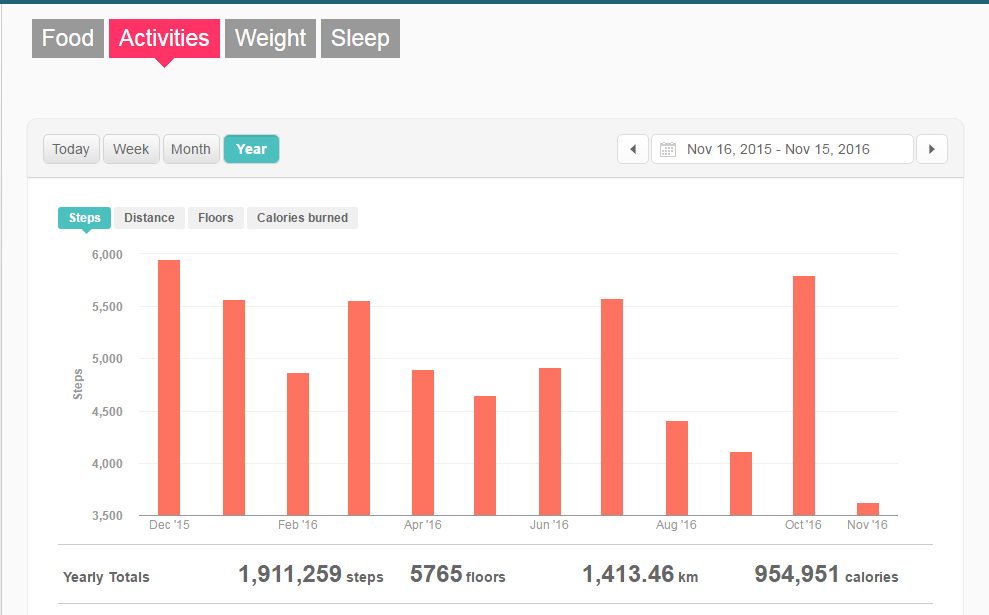Image resolution: width=989 pixels, height=615 pixels.
Task: Open the Food tab
Action: [68, 38]
